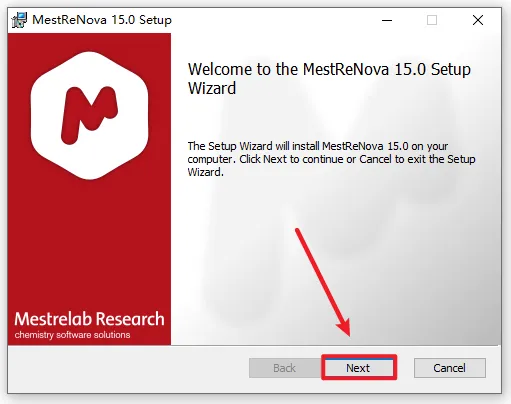Click the chemistry software solutions tagline
Screen dimensions: 511x404
pyautogui.click(x=72, y=335)
